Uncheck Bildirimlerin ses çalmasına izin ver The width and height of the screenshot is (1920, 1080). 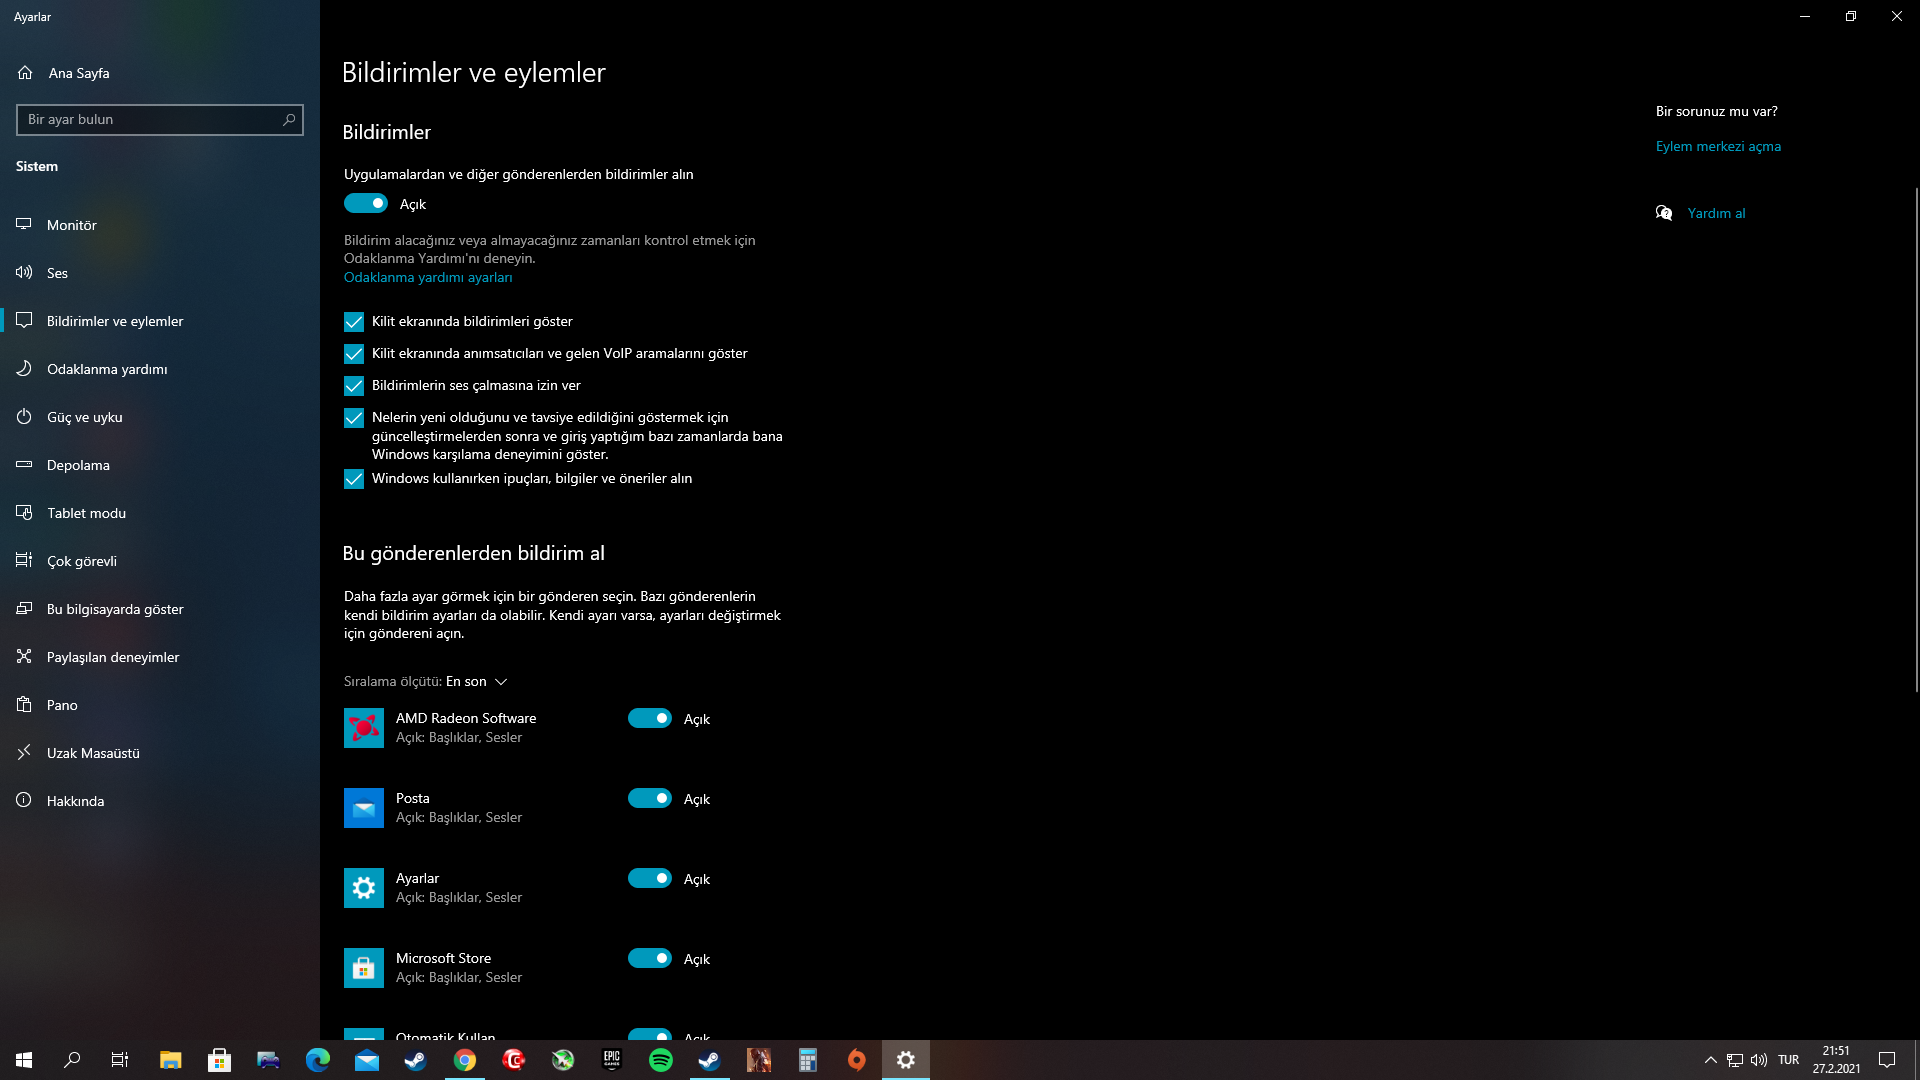pyautogui.click(x=354, y=386)
